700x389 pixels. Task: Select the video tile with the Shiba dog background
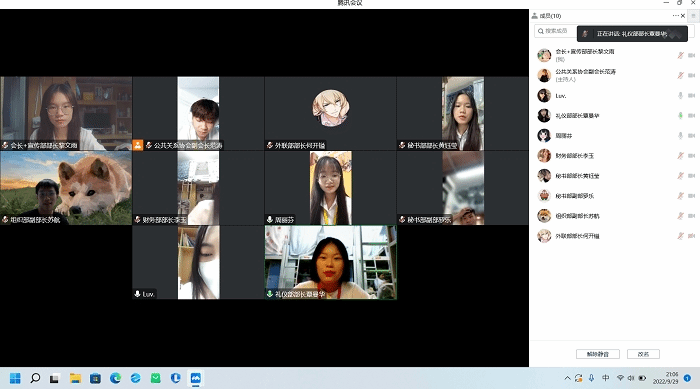coord(66,188)
